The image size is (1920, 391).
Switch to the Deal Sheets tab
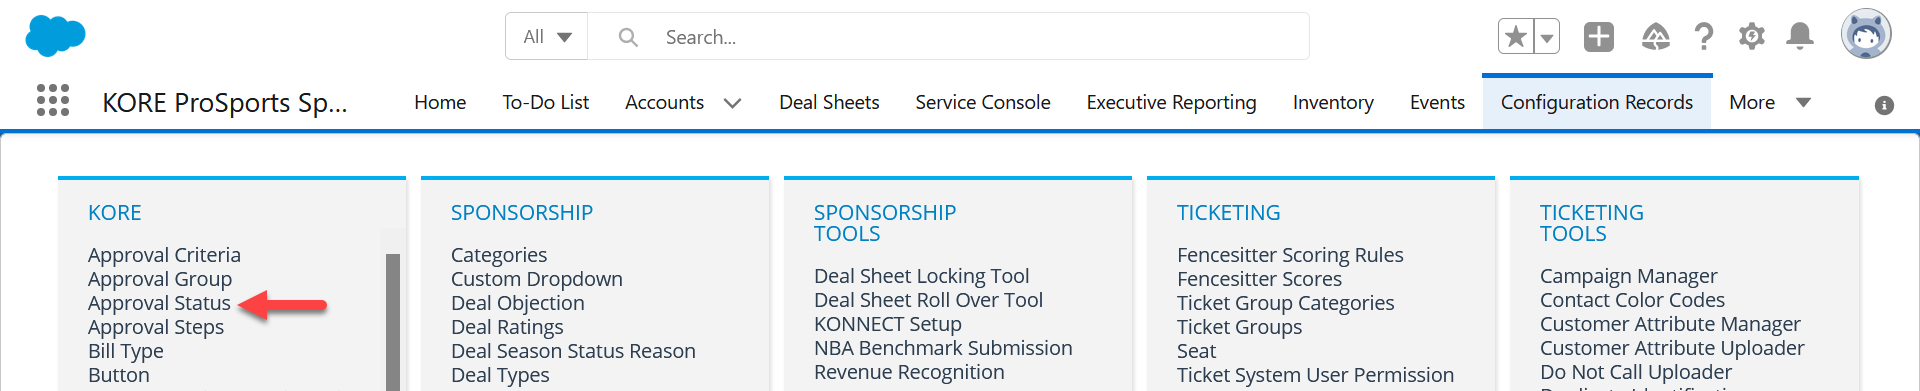click(829, 102)
